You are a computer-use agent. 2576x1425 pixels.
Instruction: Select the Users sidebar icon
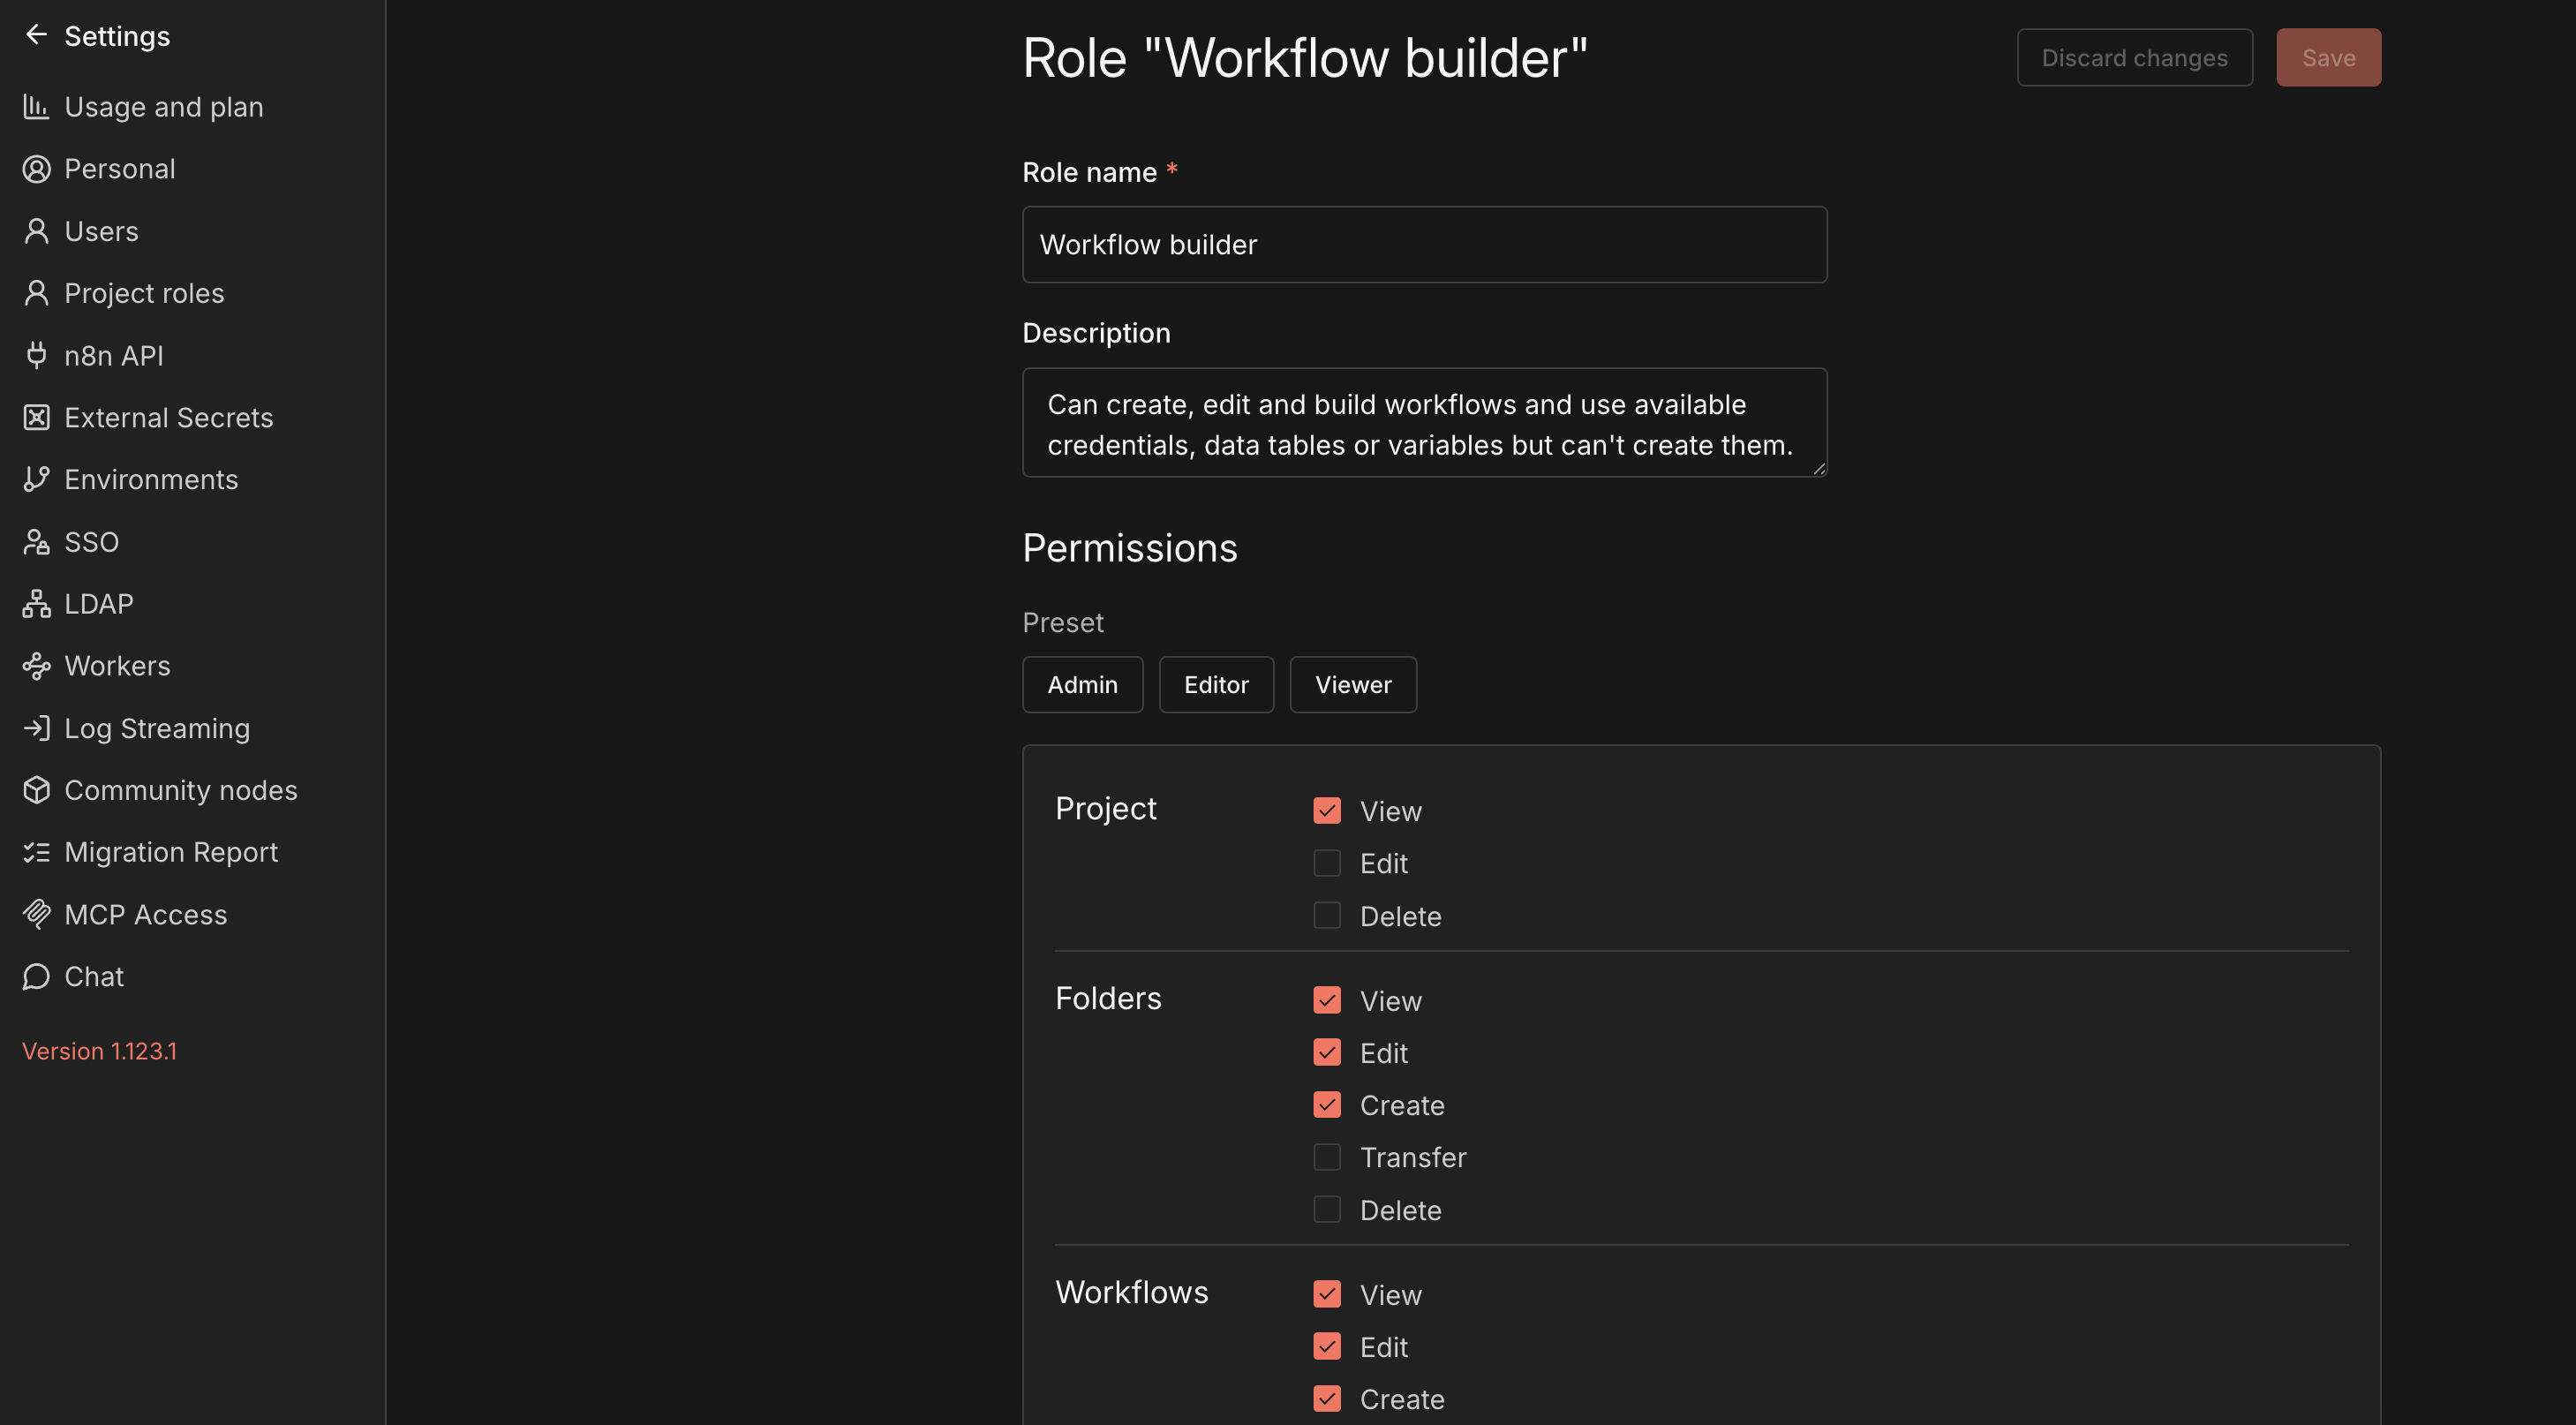coord(36,230)
